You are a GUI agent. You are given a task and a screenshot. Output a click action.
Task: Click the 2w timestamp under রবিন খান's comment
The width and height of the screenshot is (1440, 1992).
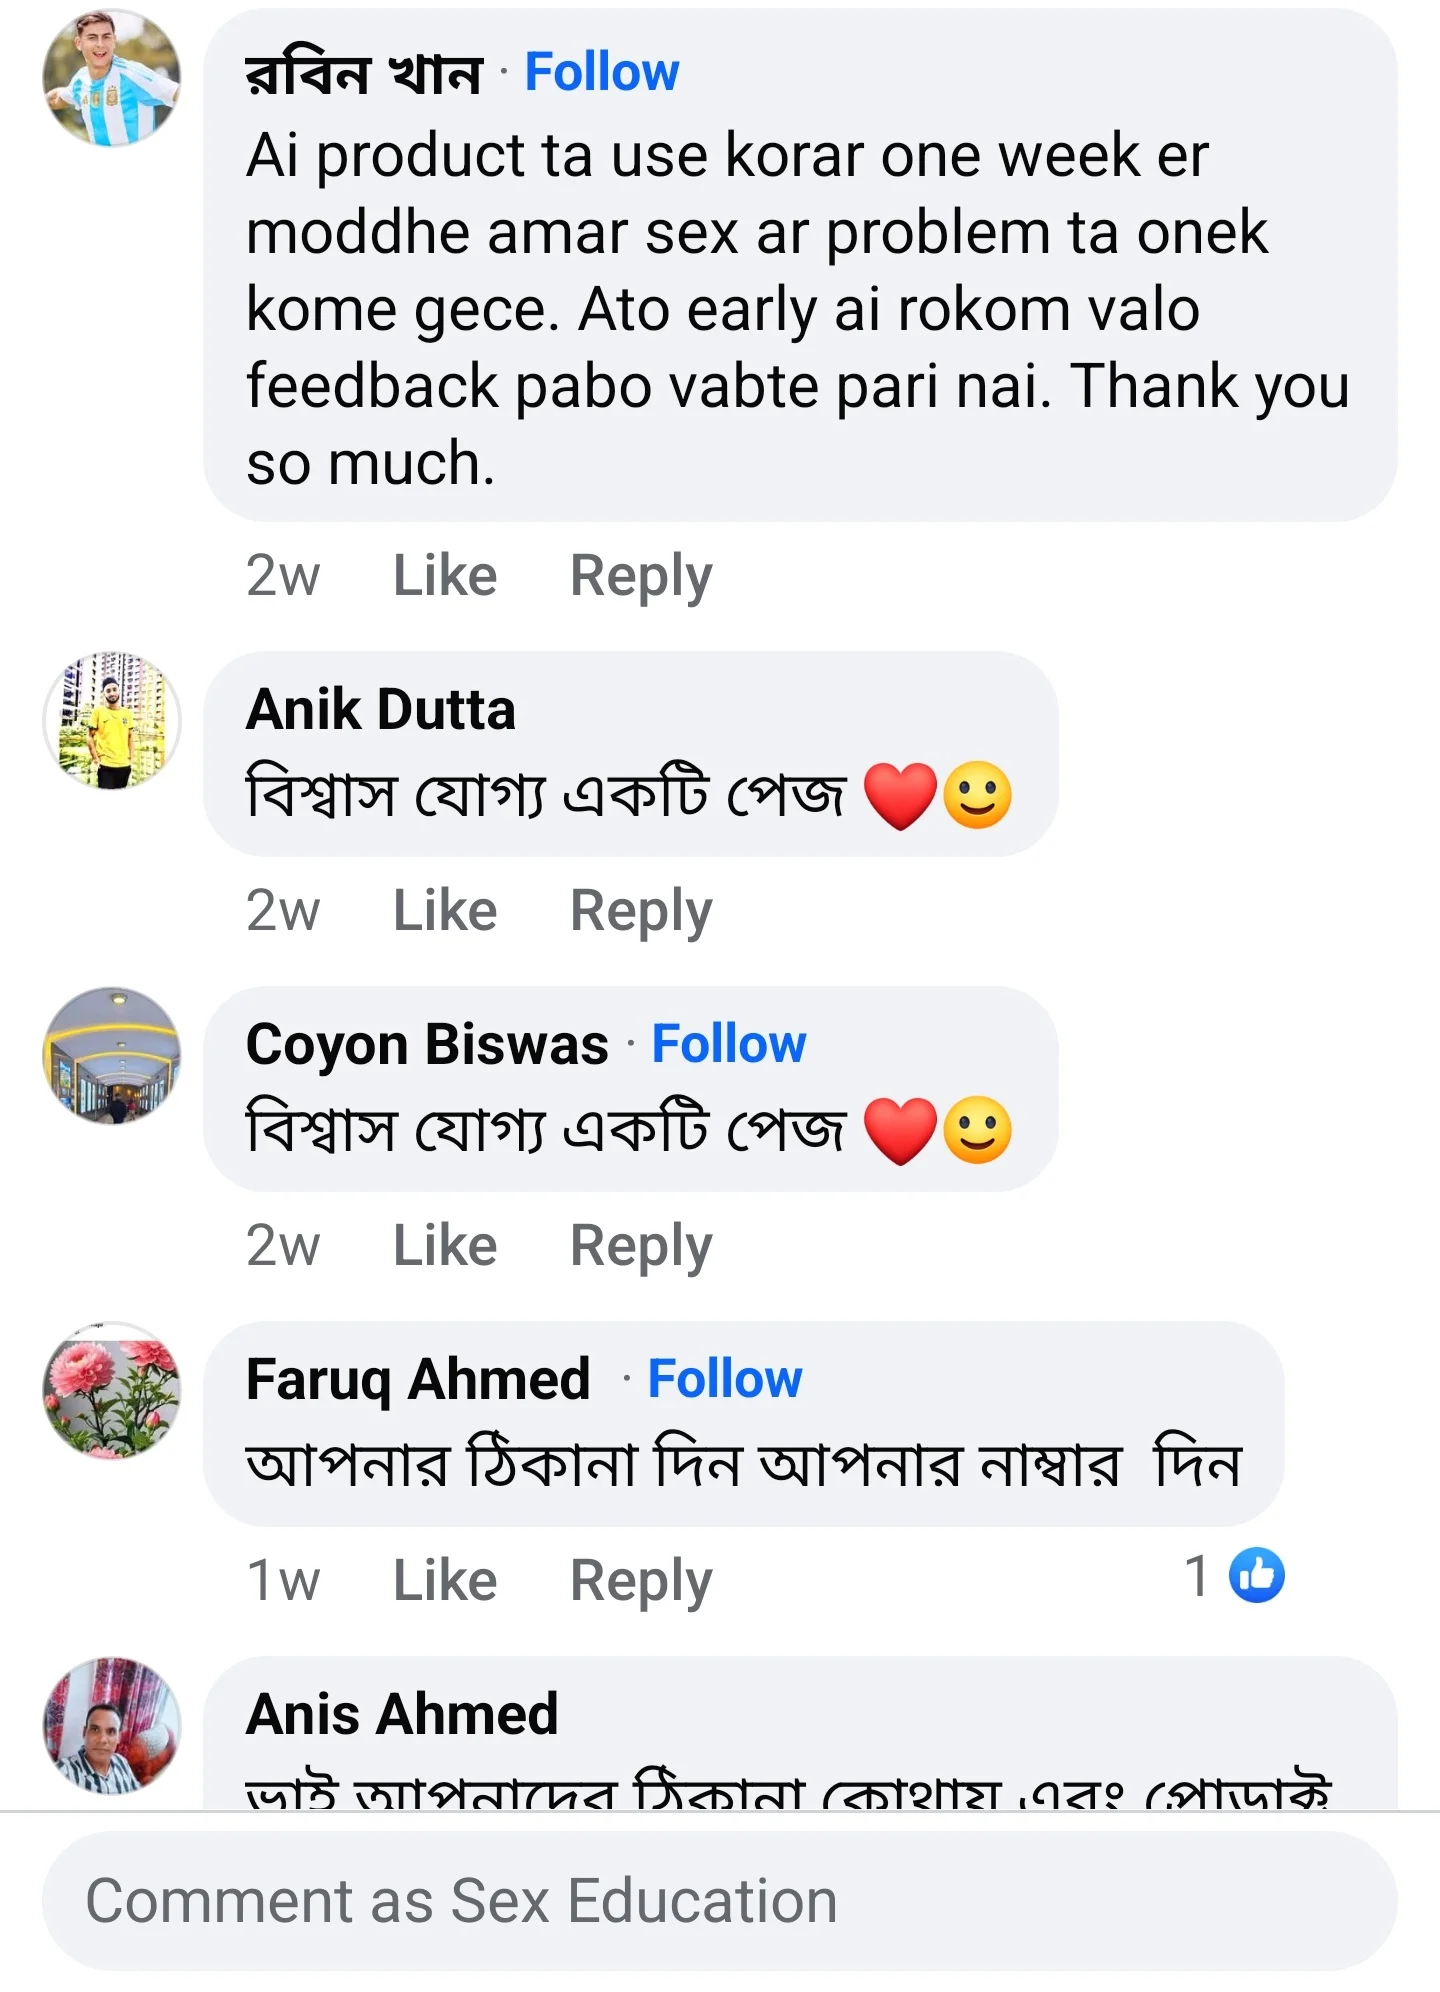click(283, 574)
